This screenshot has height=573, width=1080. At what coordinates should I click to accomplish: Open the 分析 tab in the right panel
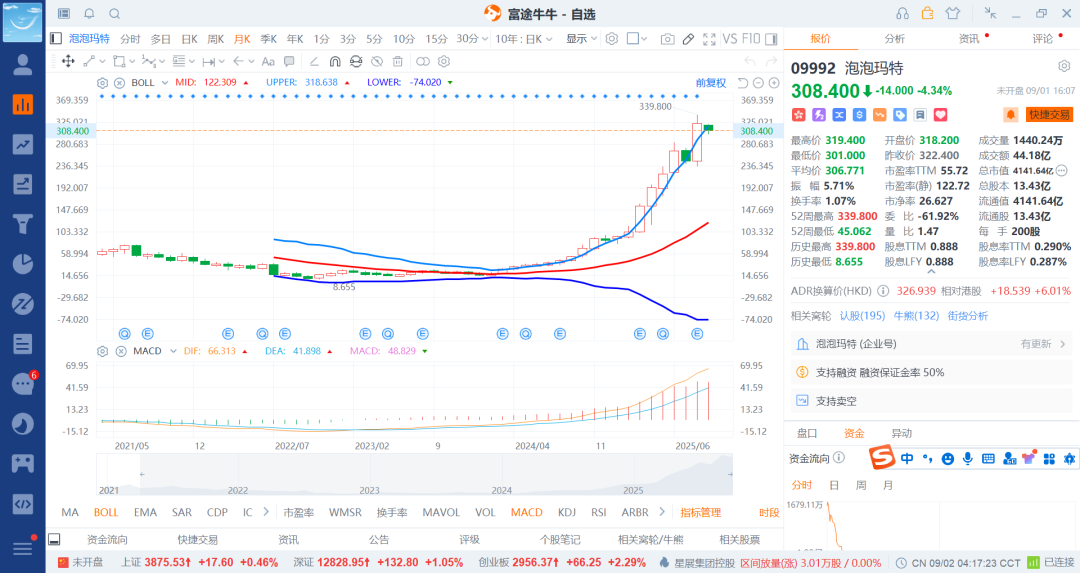(x=895, y=39)
